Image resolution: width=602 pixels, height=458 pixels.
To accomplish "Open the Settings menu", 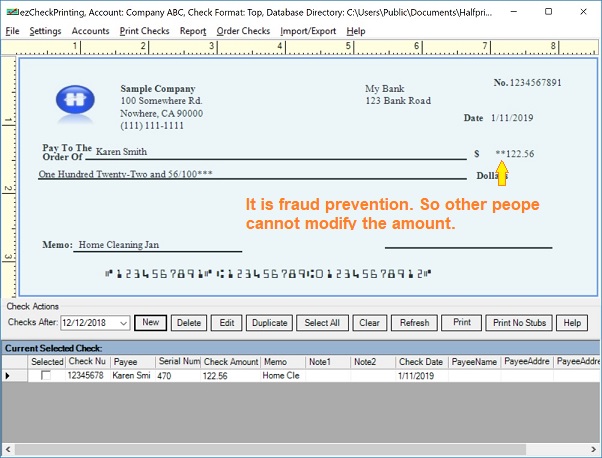I will point(45,31).
